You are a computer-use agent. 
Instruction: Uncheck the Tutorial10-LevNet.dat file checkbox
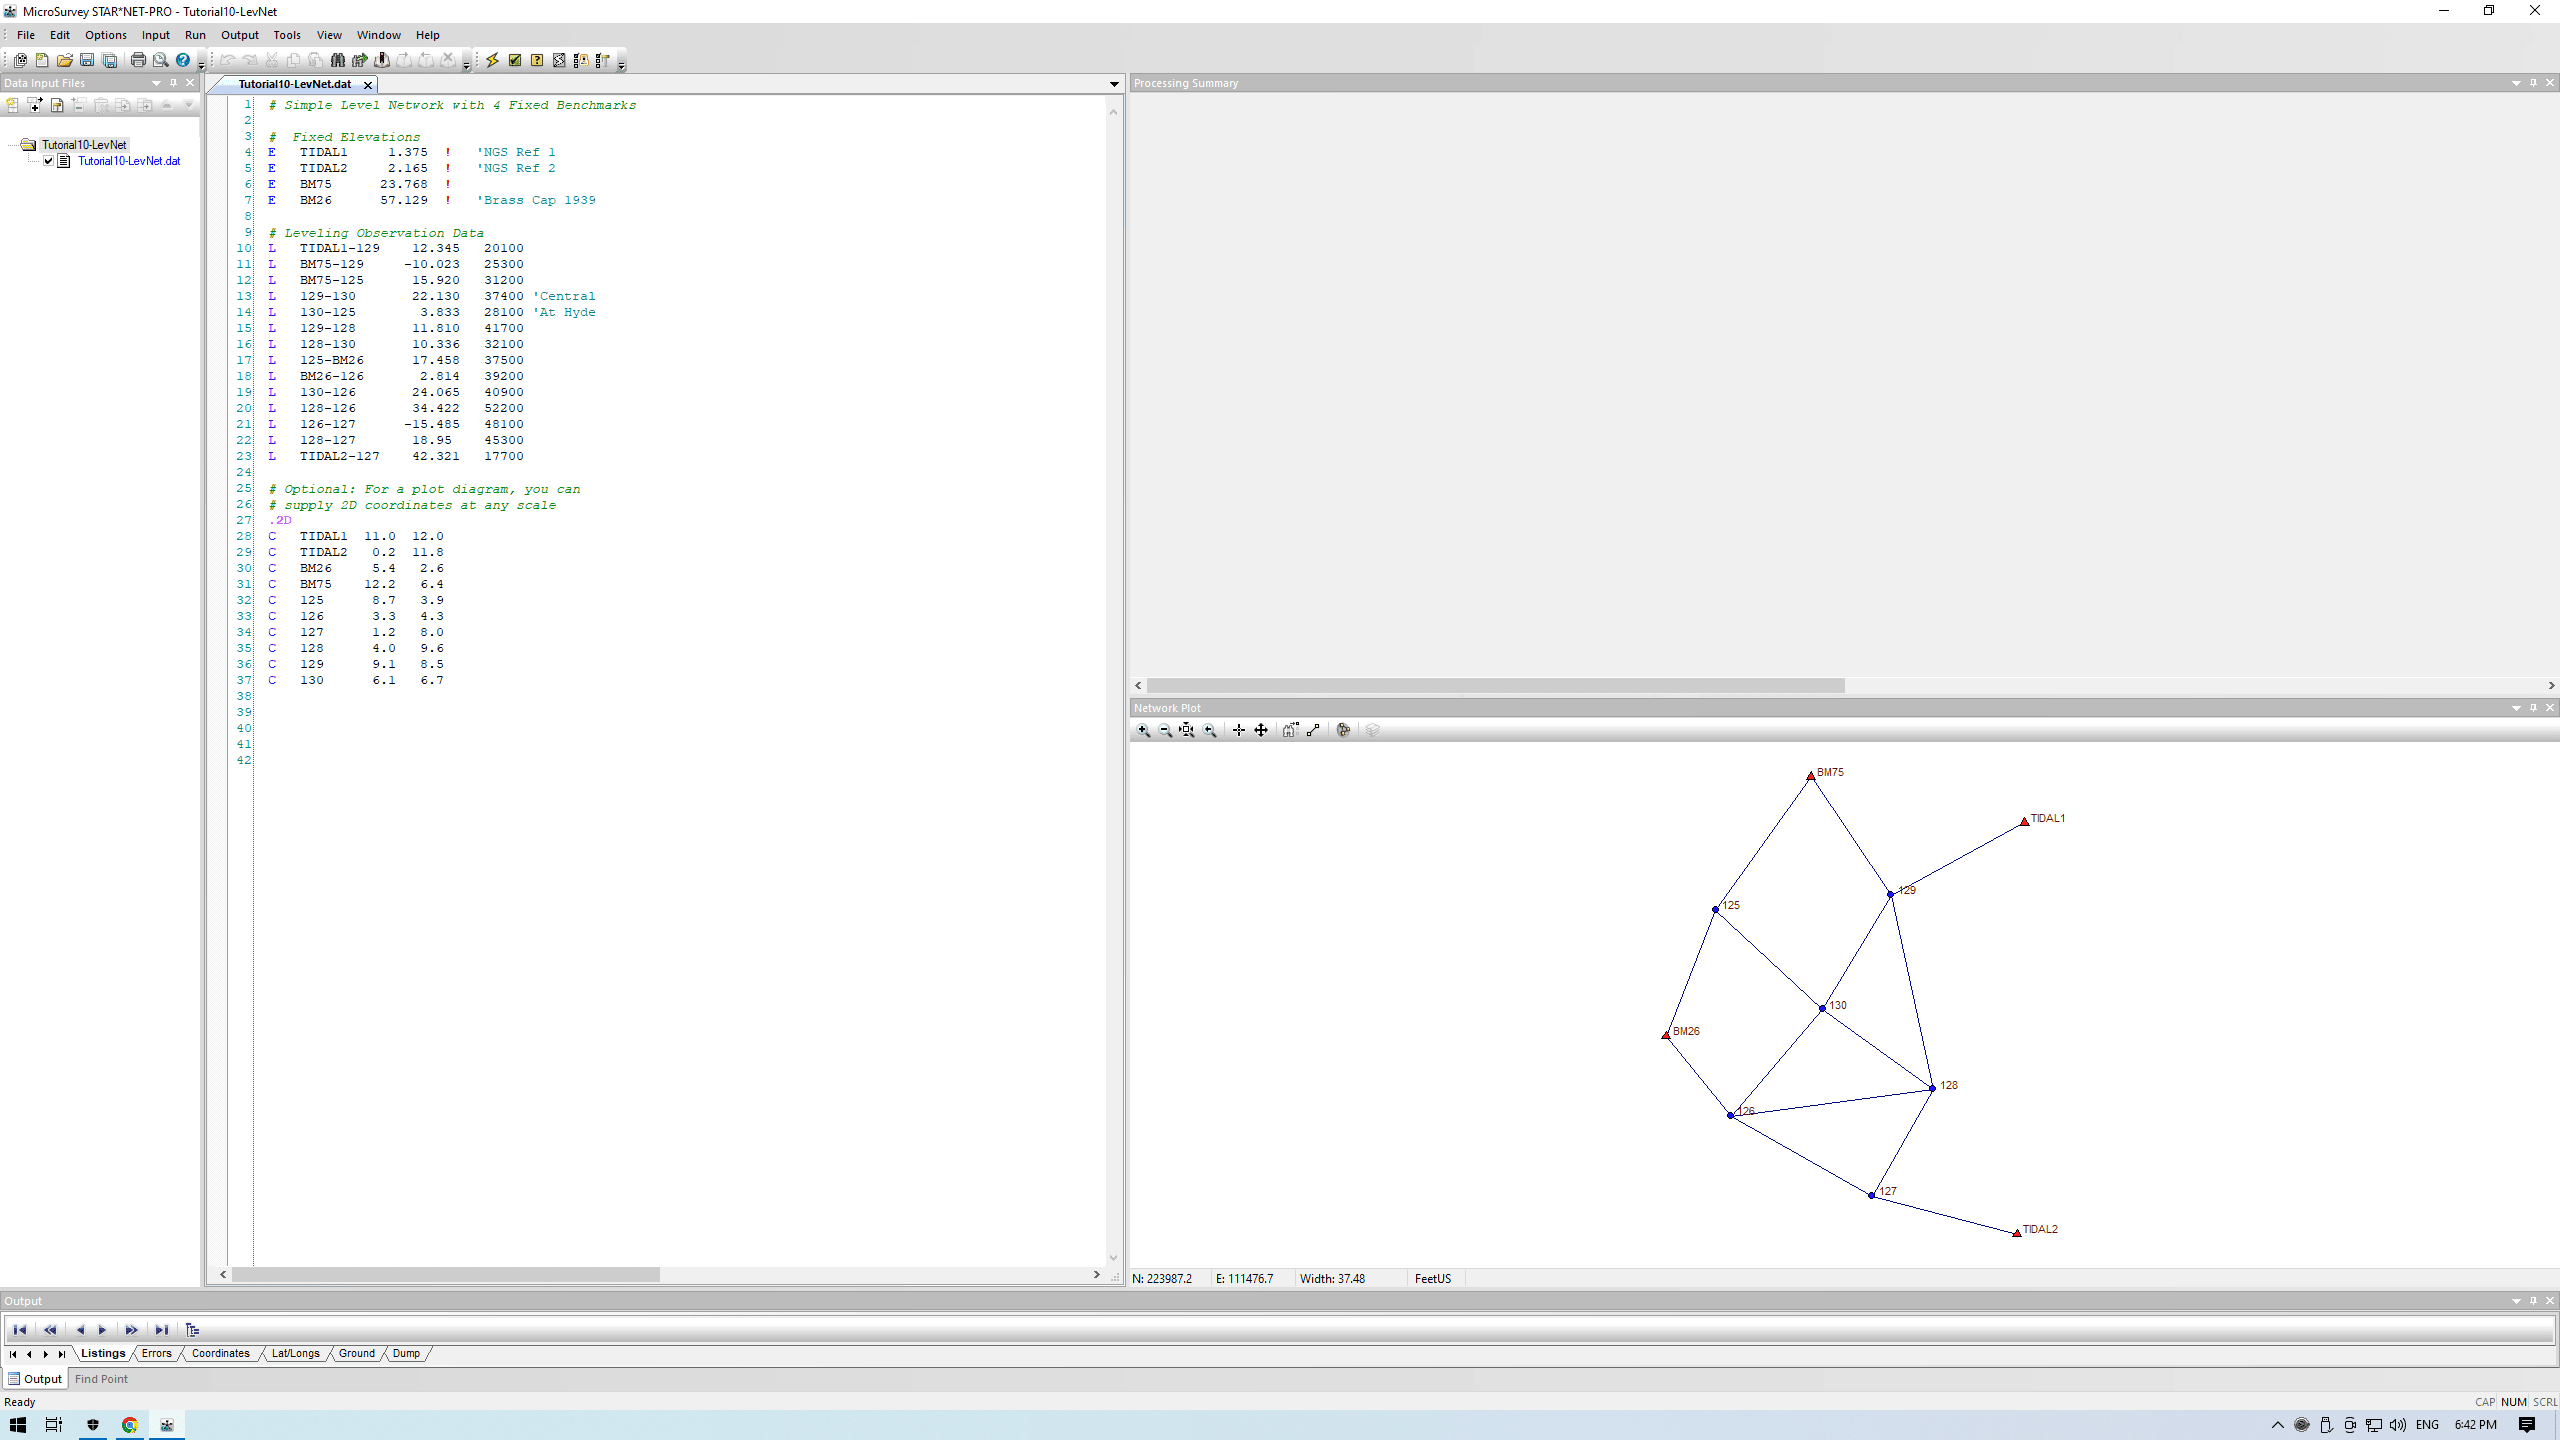point(48,161)
